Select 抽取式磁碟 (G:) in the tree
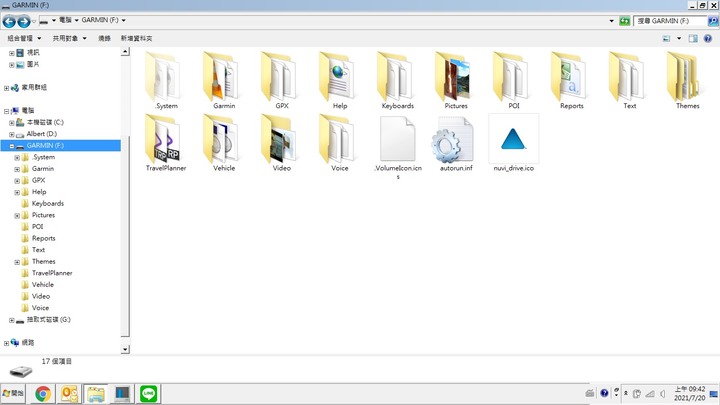Image resolution: width=720 pixels, height=405 pixels. tap(48, 320)
